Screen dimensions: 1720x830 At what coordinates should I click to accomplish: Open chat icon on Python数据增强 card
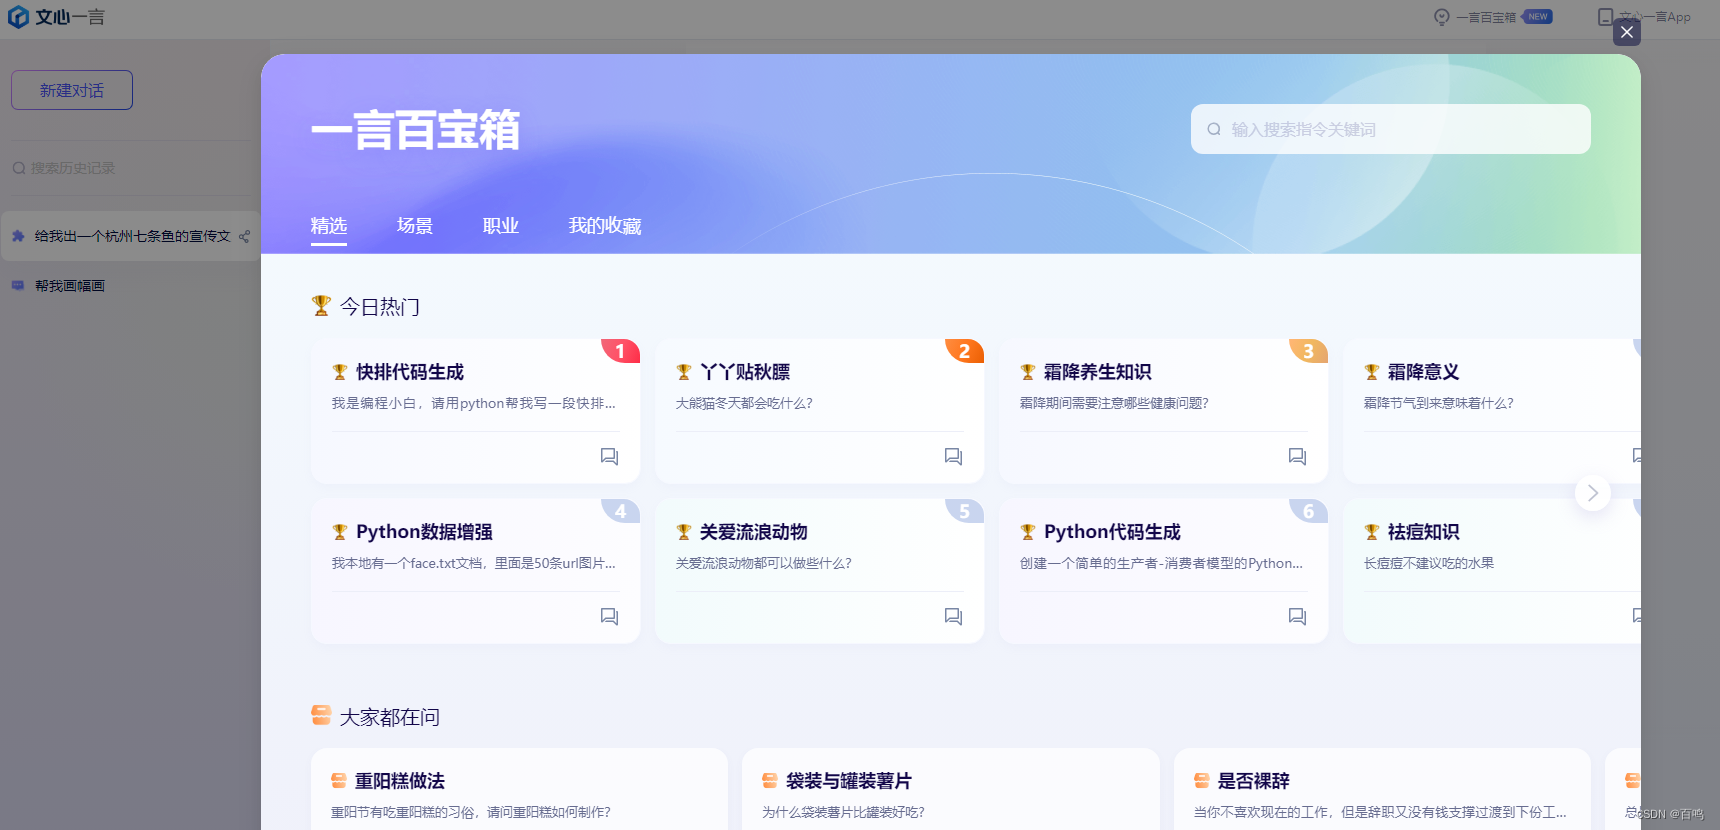[x=609, y=617]
